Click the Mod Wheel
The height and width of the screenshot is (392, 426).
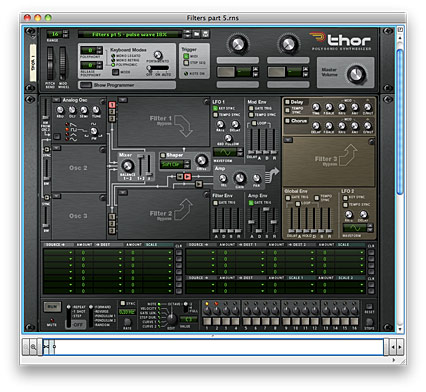62,63
